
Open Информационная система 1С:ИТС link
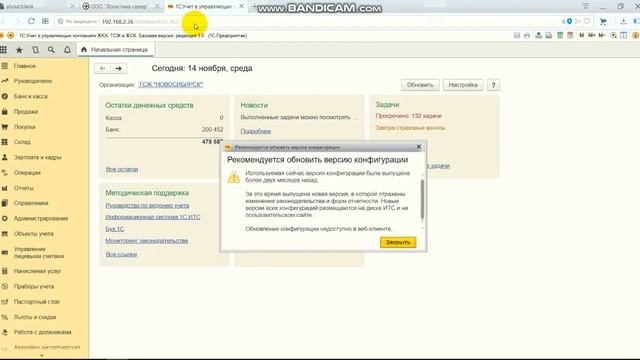pos(153,217)
